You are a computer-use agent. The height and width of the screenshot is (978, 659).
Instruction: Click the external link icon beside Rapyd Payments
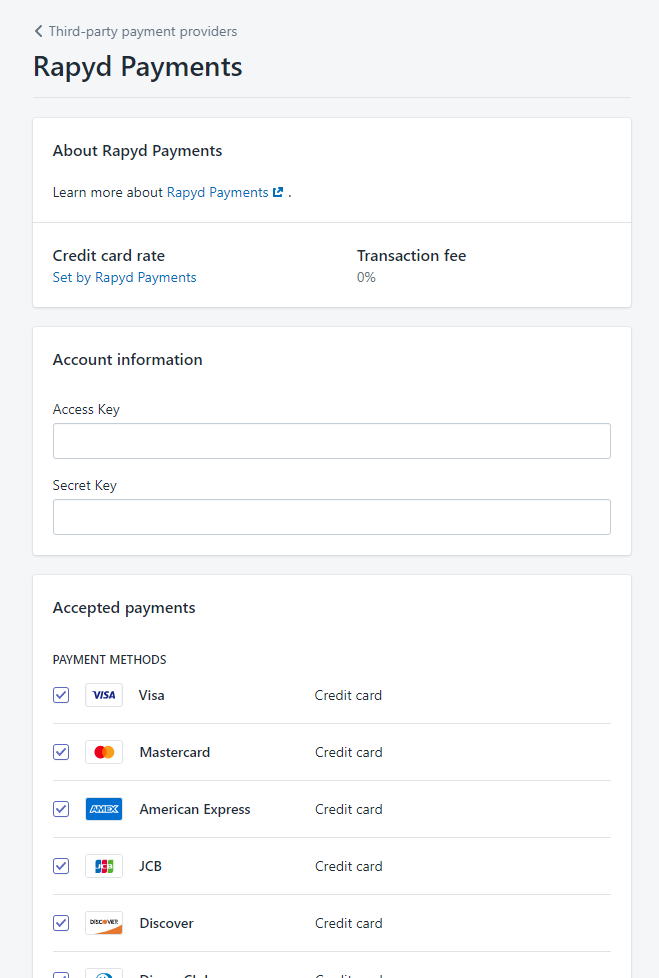pos(278,192)
